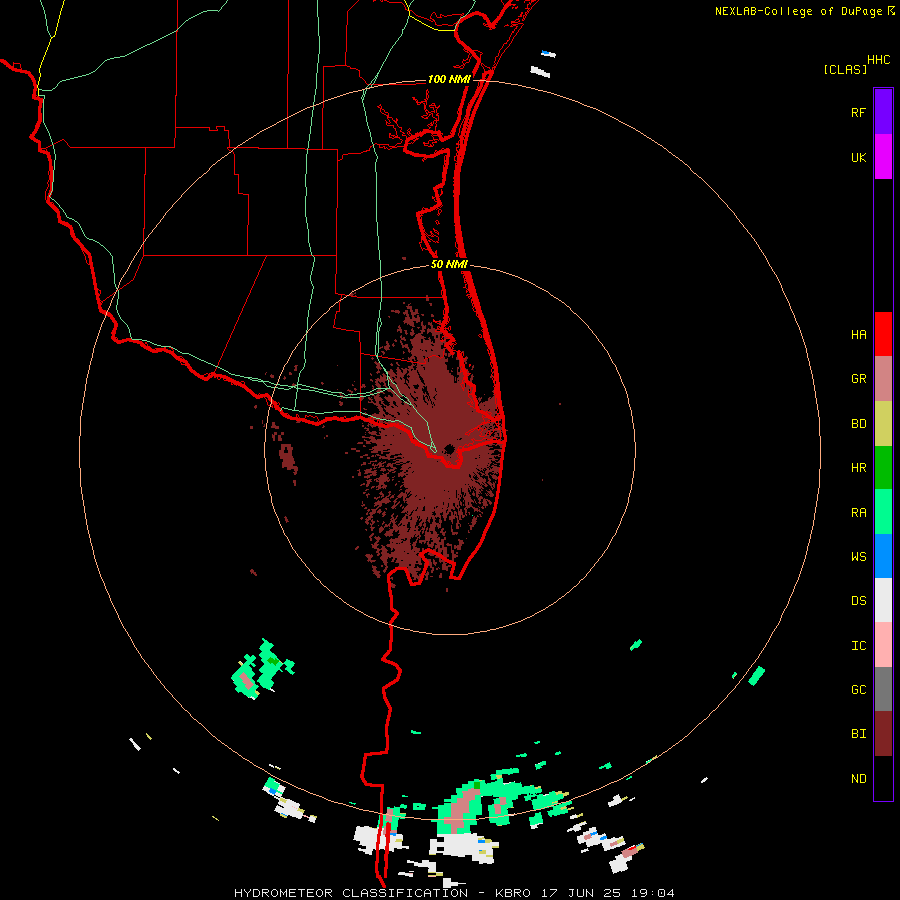This screenshot has width=900, height=900.
Task: Click the 'UK' legend label
Action: click(859, 158)
